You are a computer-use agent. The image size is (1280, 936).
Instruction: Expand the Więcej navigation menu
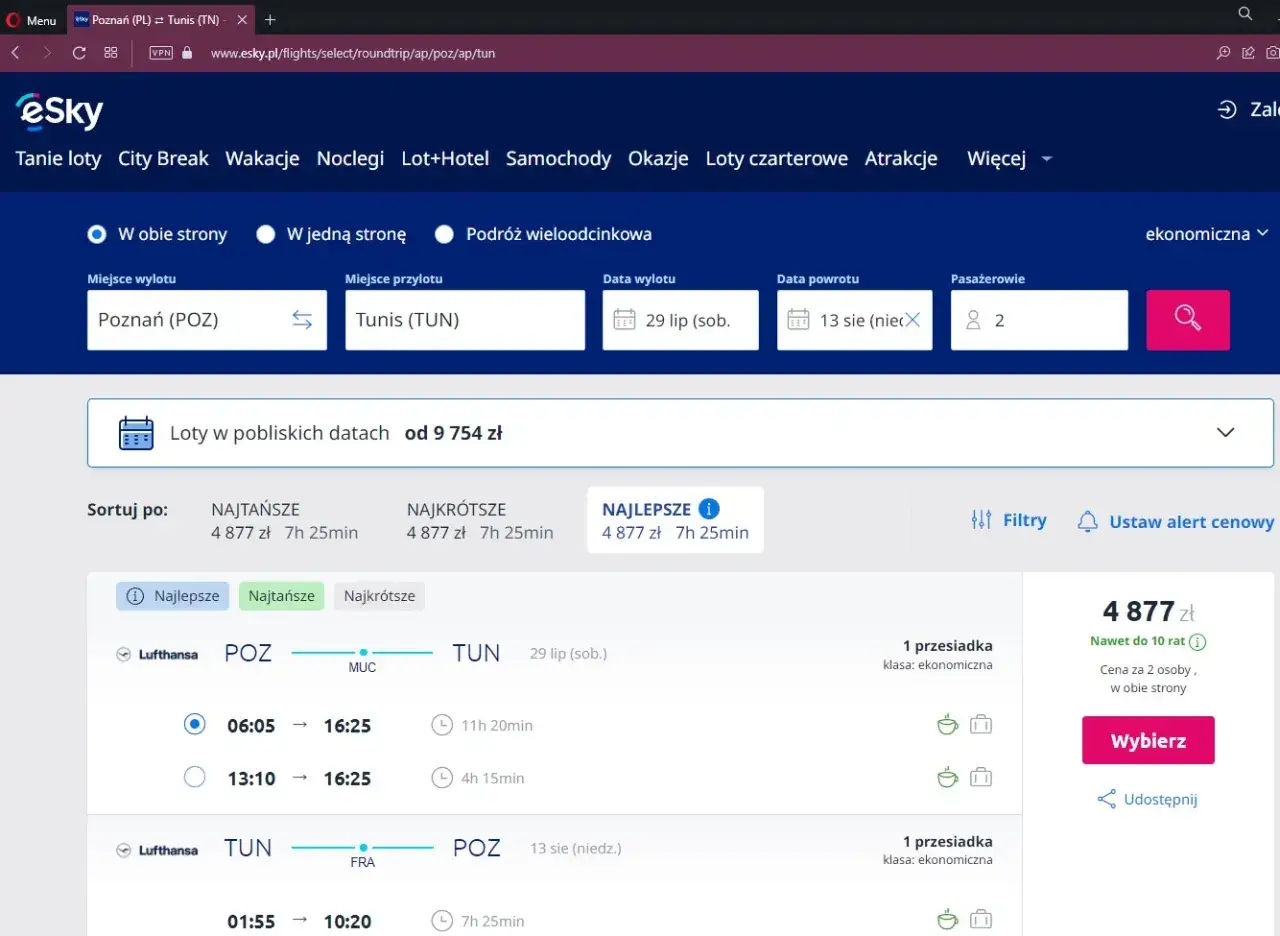pyautogui.click(x=1008, y=158)
